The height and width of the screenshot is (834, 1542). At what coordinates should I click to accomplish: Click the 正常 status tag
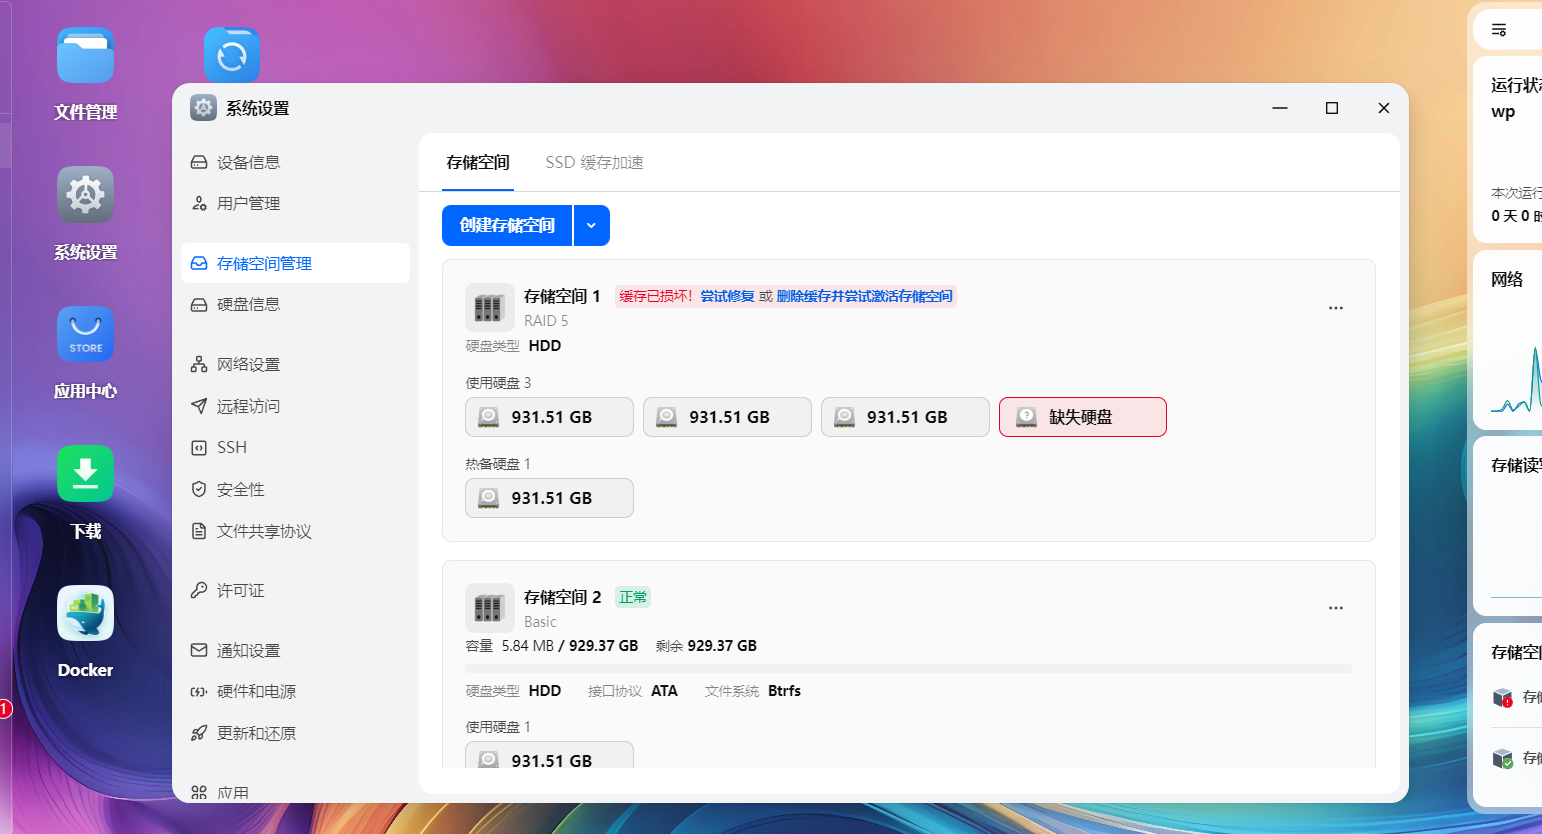633,597
